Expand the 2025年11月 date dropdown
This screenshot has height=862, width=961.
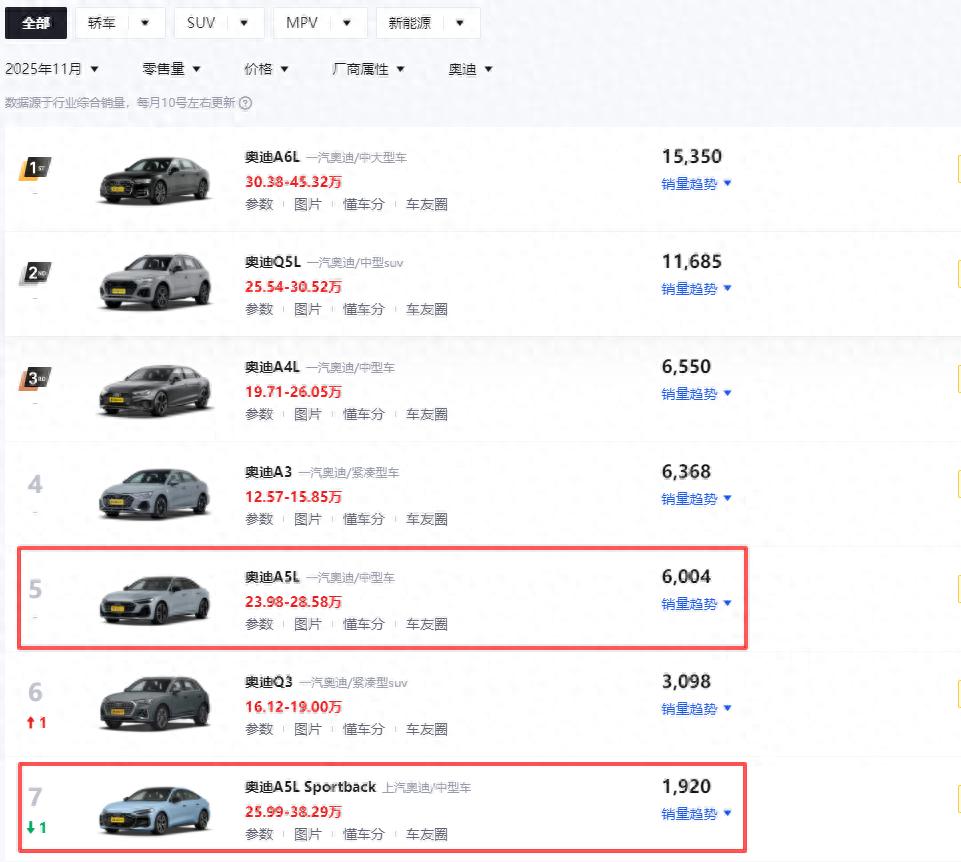click(x=52, y=69)
